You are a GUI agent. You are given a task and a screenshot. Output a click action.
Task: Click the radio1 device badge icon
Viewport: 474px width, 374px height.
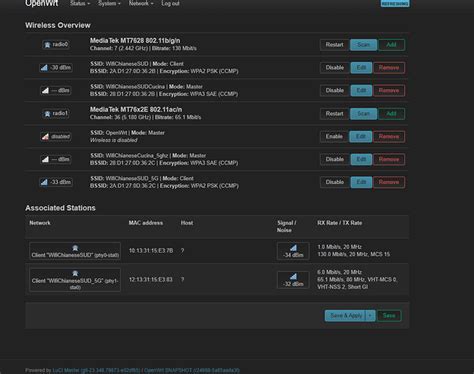pyautogui.click(x=56, y=113)
